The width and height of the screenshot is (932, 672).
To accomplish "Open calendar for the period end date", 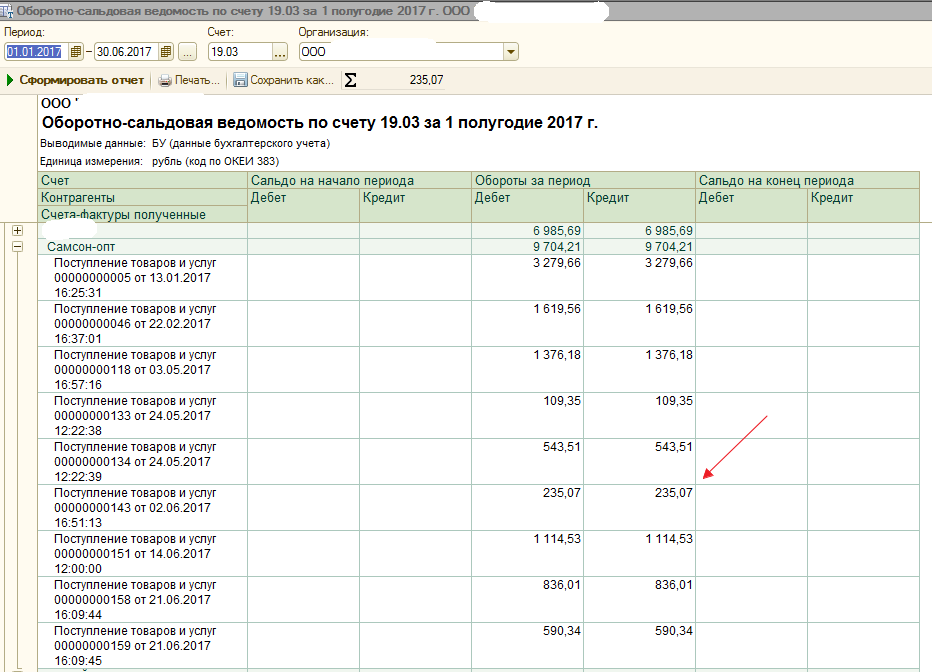I will 165,52.
